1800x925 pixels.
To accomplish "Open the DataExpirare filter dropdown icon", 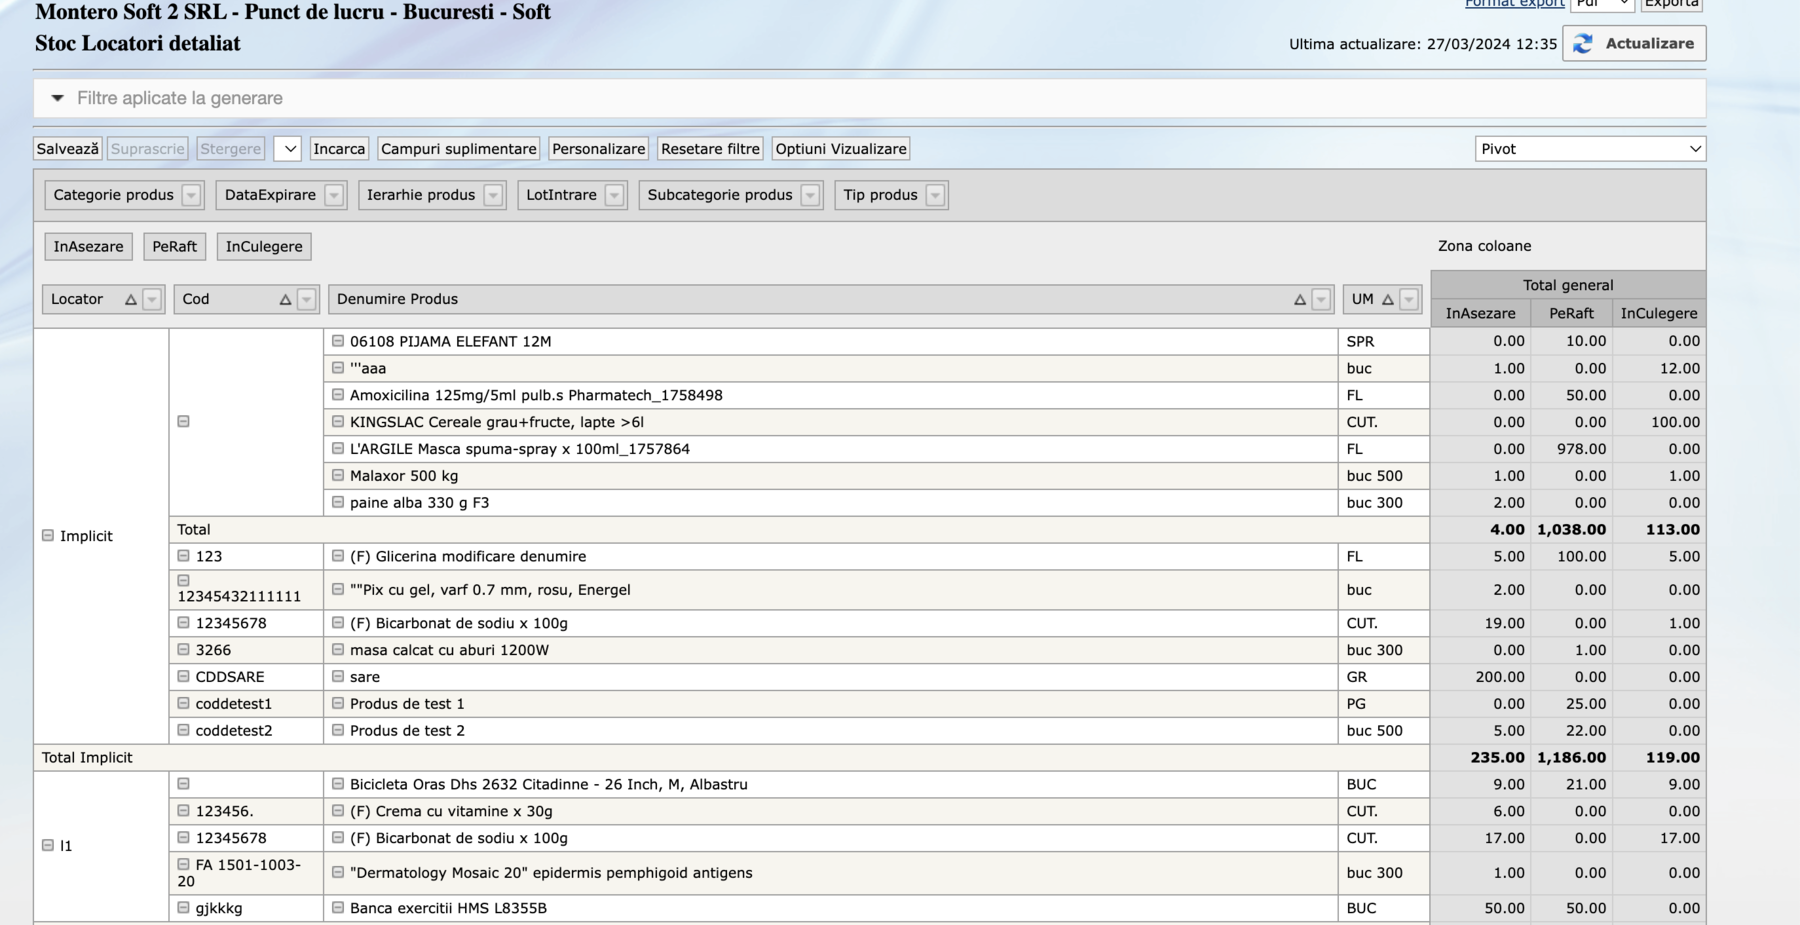I will (x=334, y=195).
